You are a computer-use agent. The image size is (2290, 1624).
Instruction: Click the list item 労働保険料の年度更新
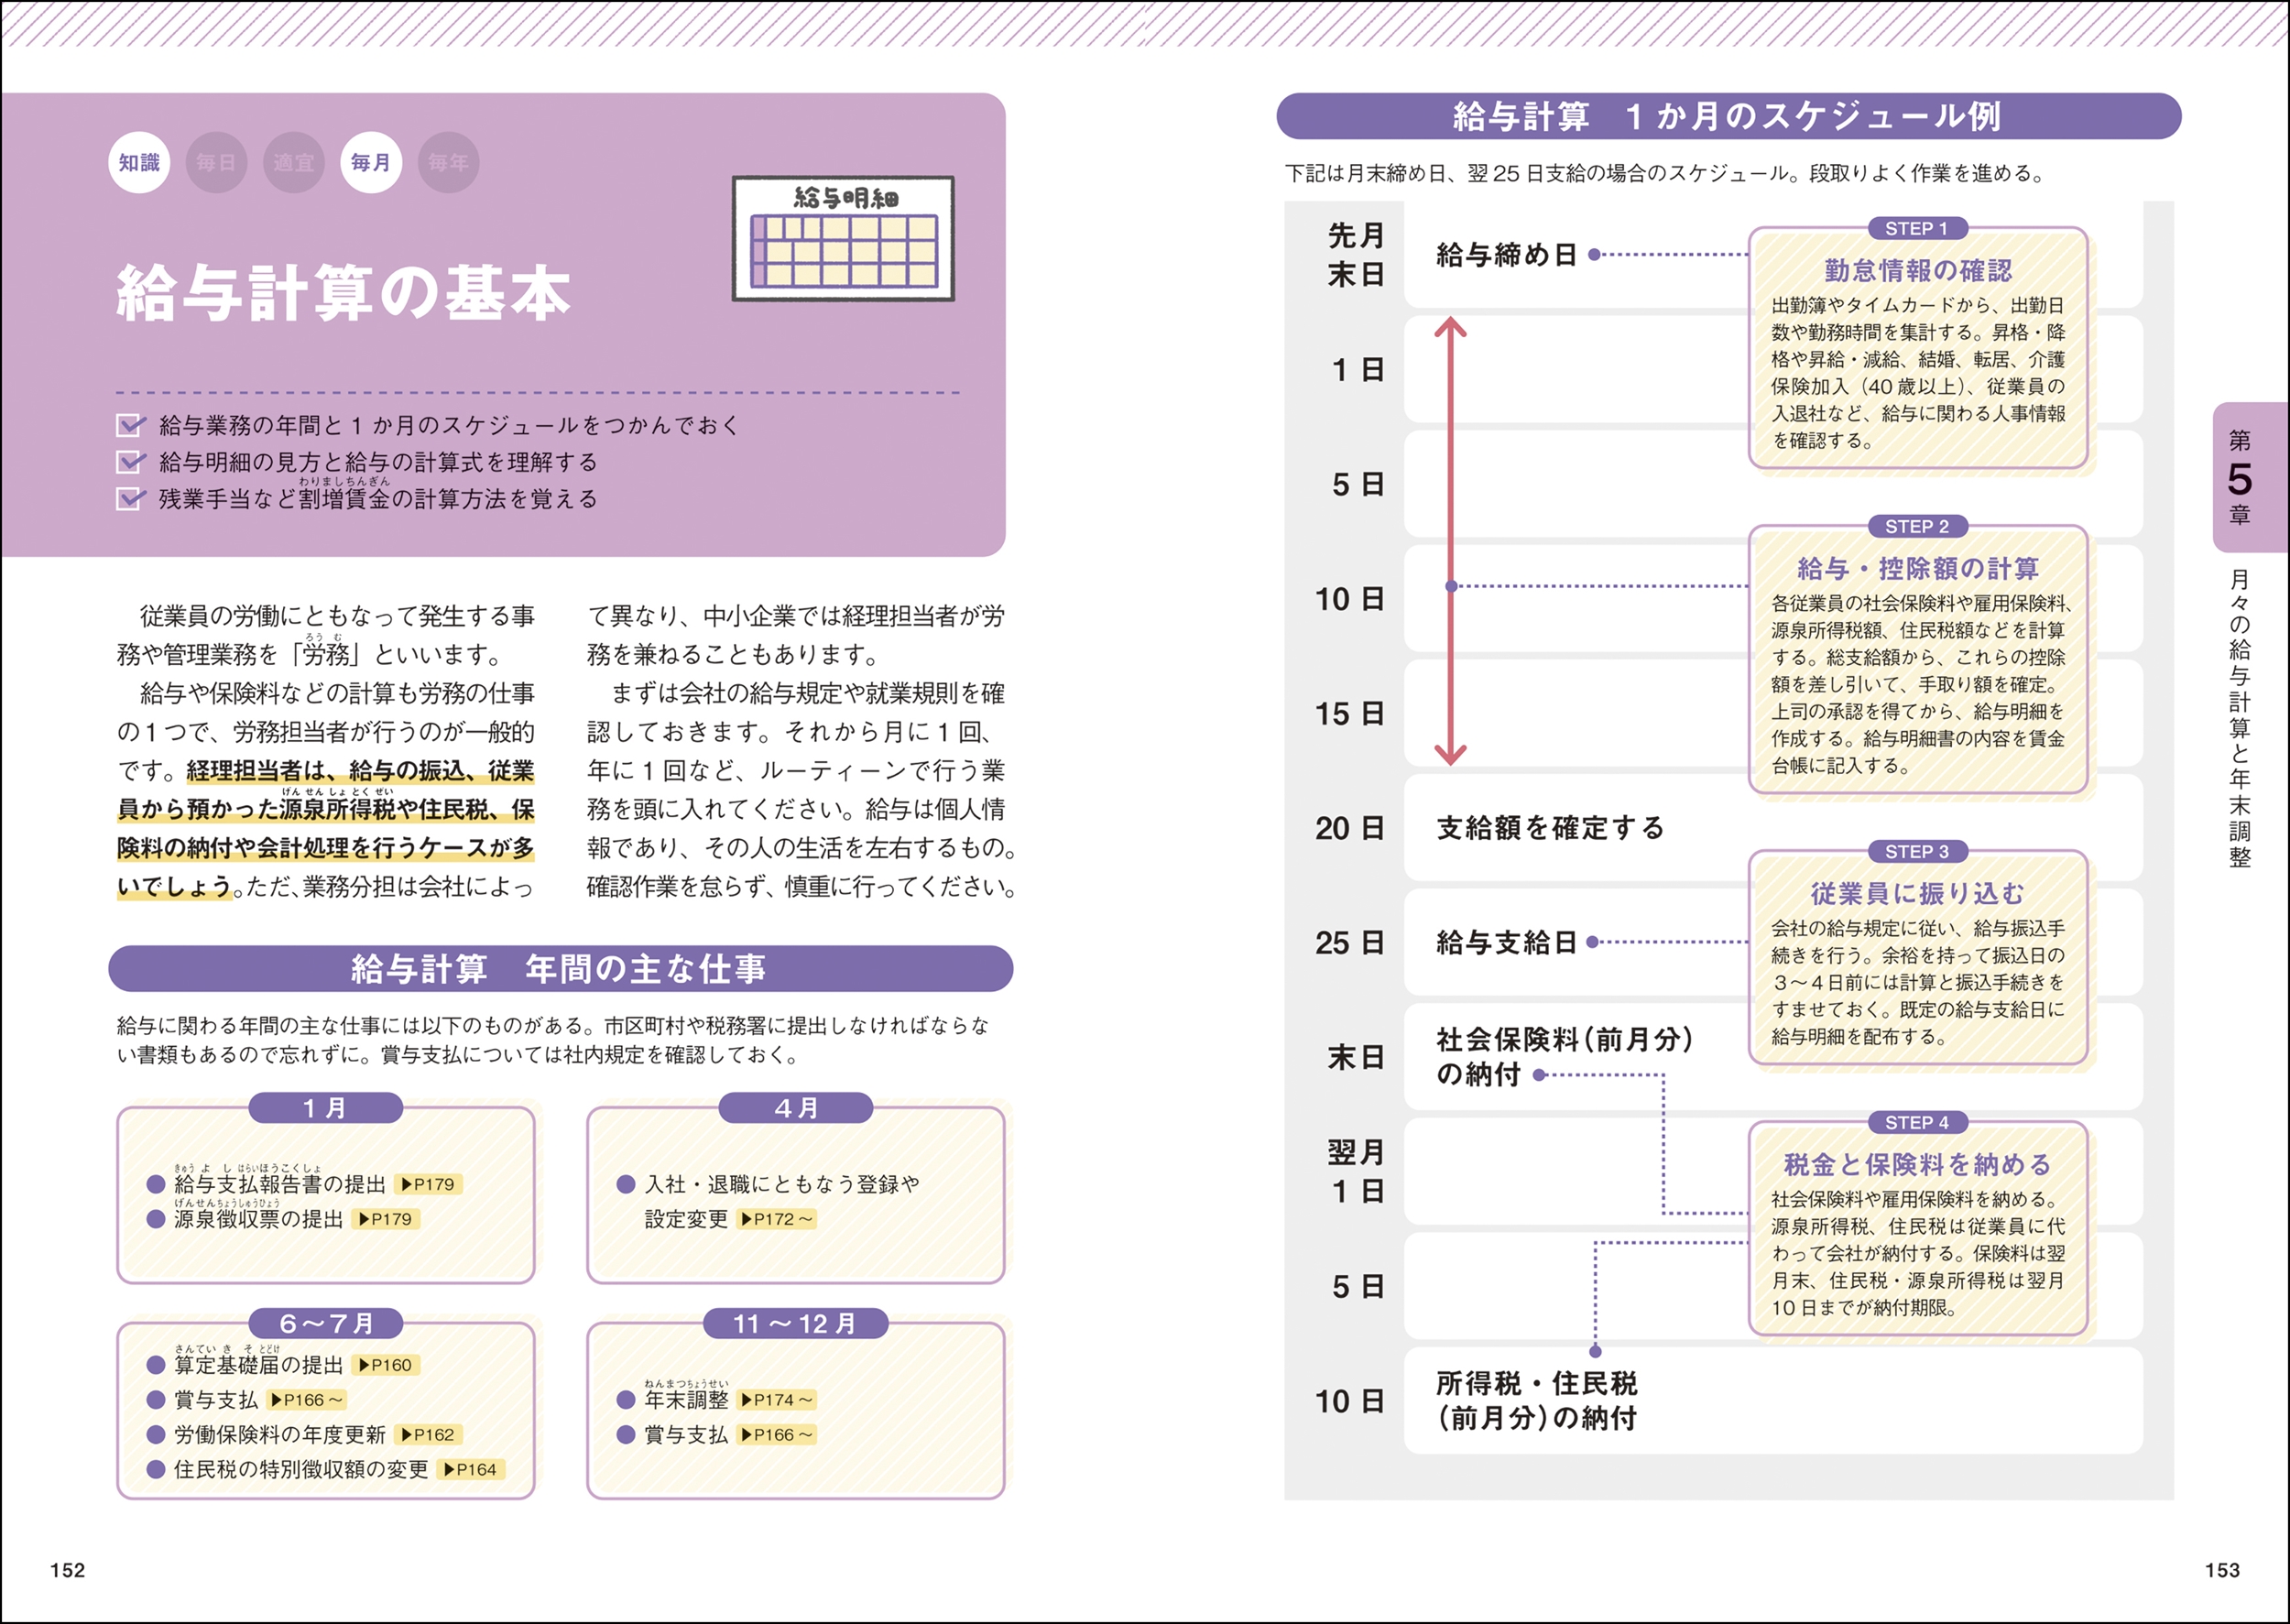(280, 1434)
